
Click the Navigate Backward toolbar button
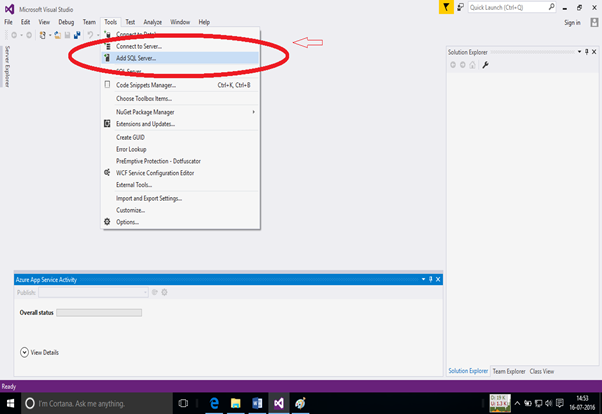pyautogui.click(x=14, y=35)
